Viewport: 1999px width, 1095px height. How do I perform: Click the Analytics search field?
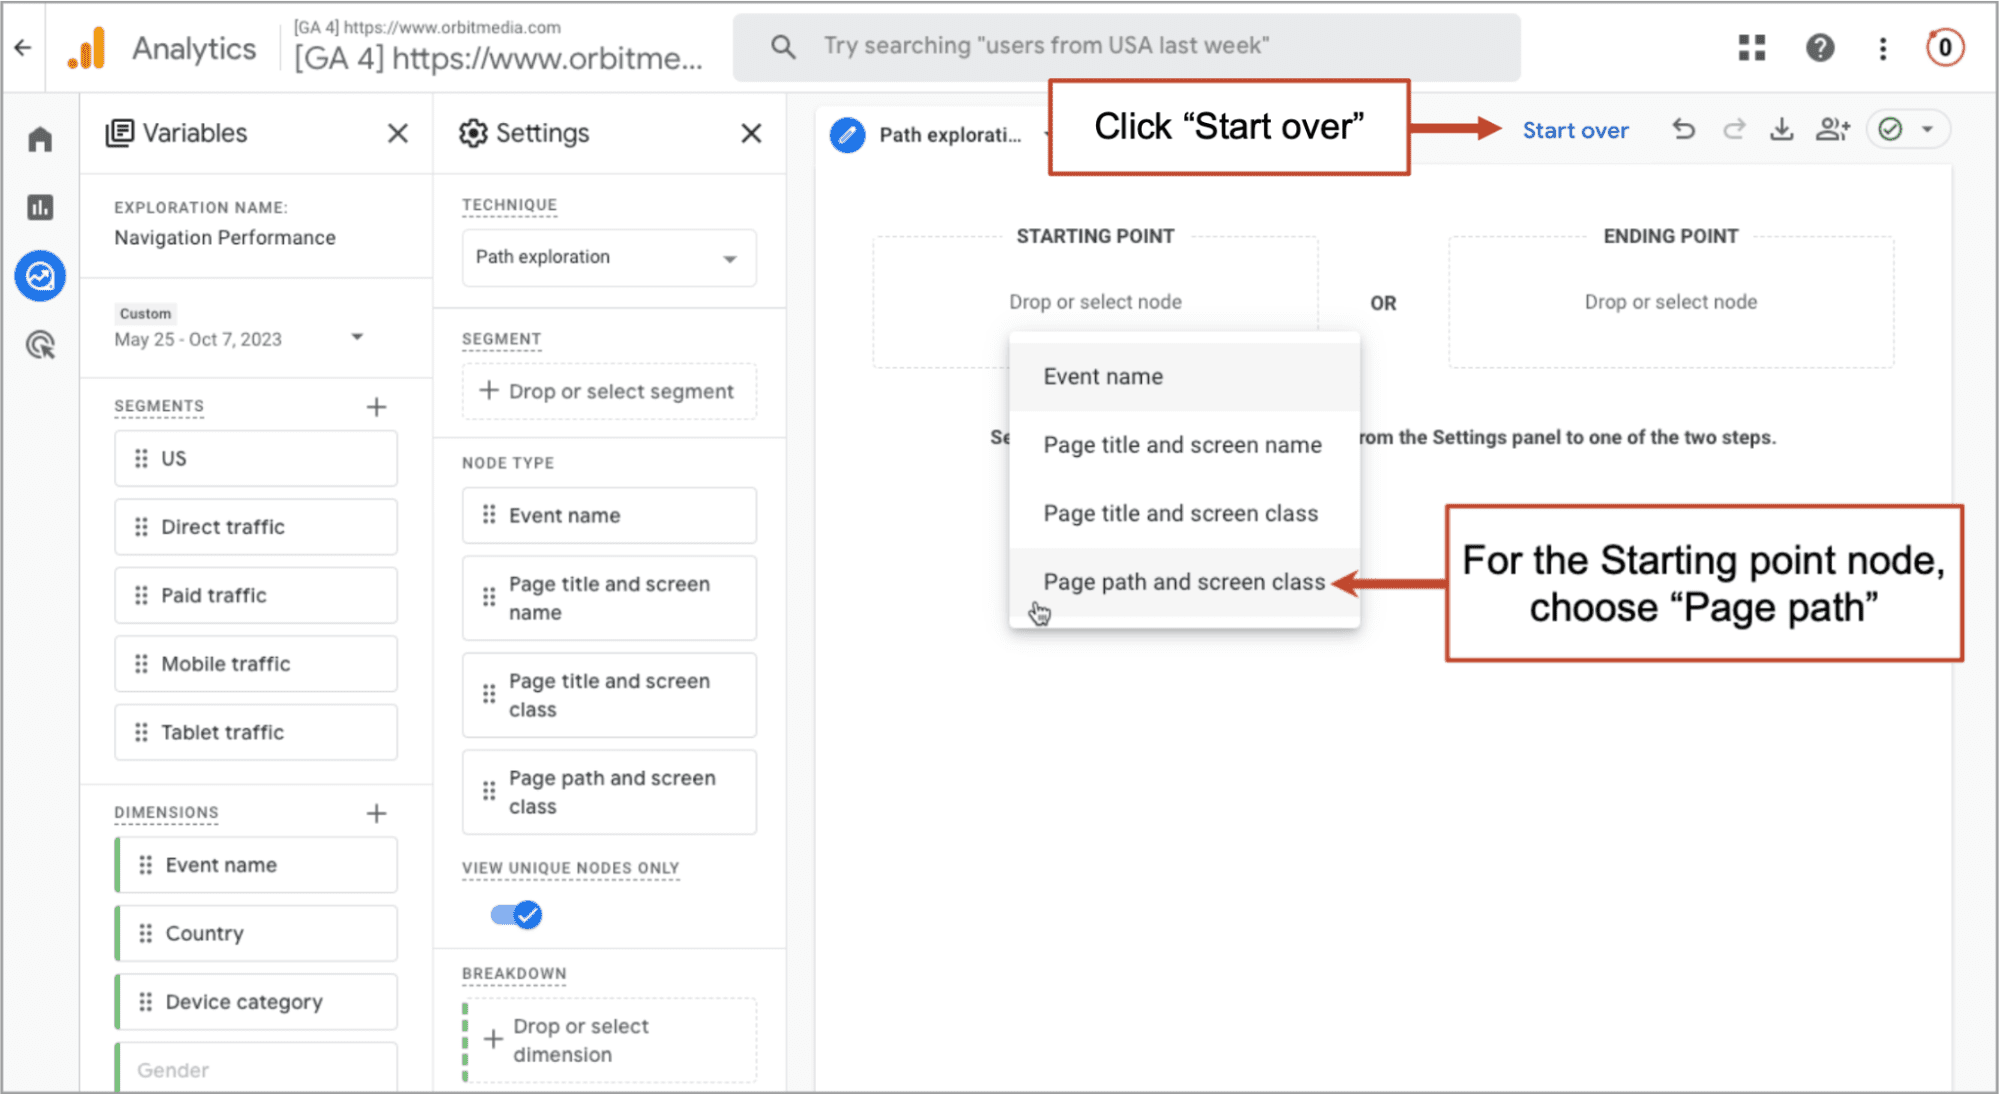[1125, 46]
